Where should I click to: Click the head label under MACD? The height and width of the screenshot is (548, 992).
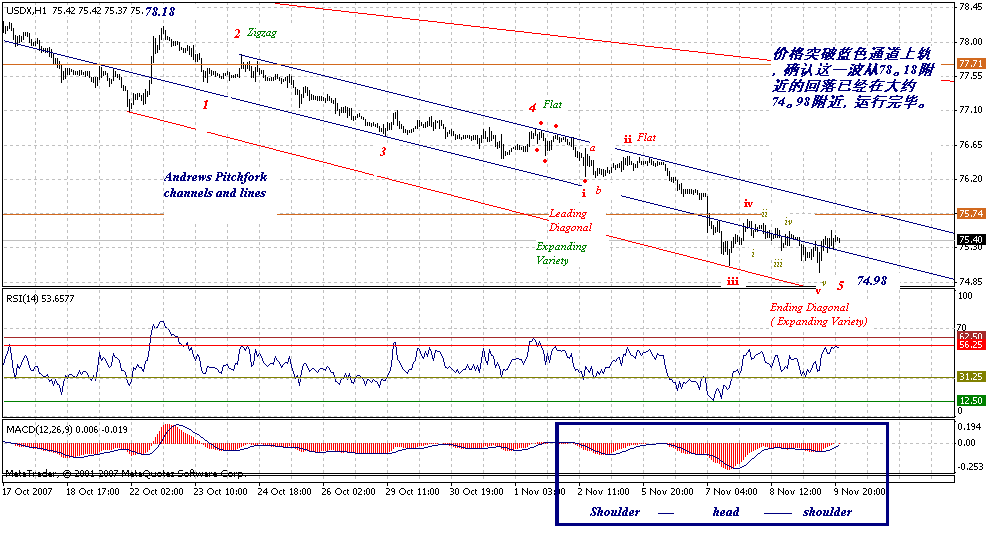coord(726,512)
